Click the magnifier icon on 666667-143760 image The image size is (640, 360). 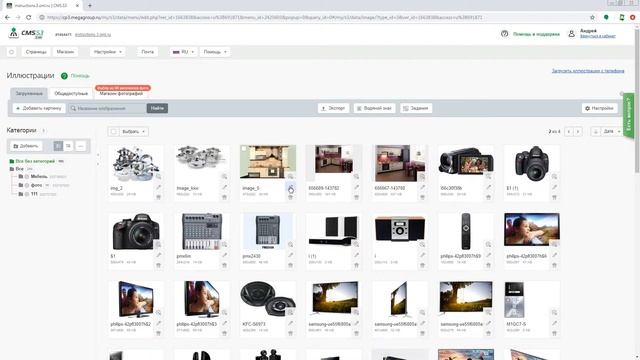pos(422,177)
